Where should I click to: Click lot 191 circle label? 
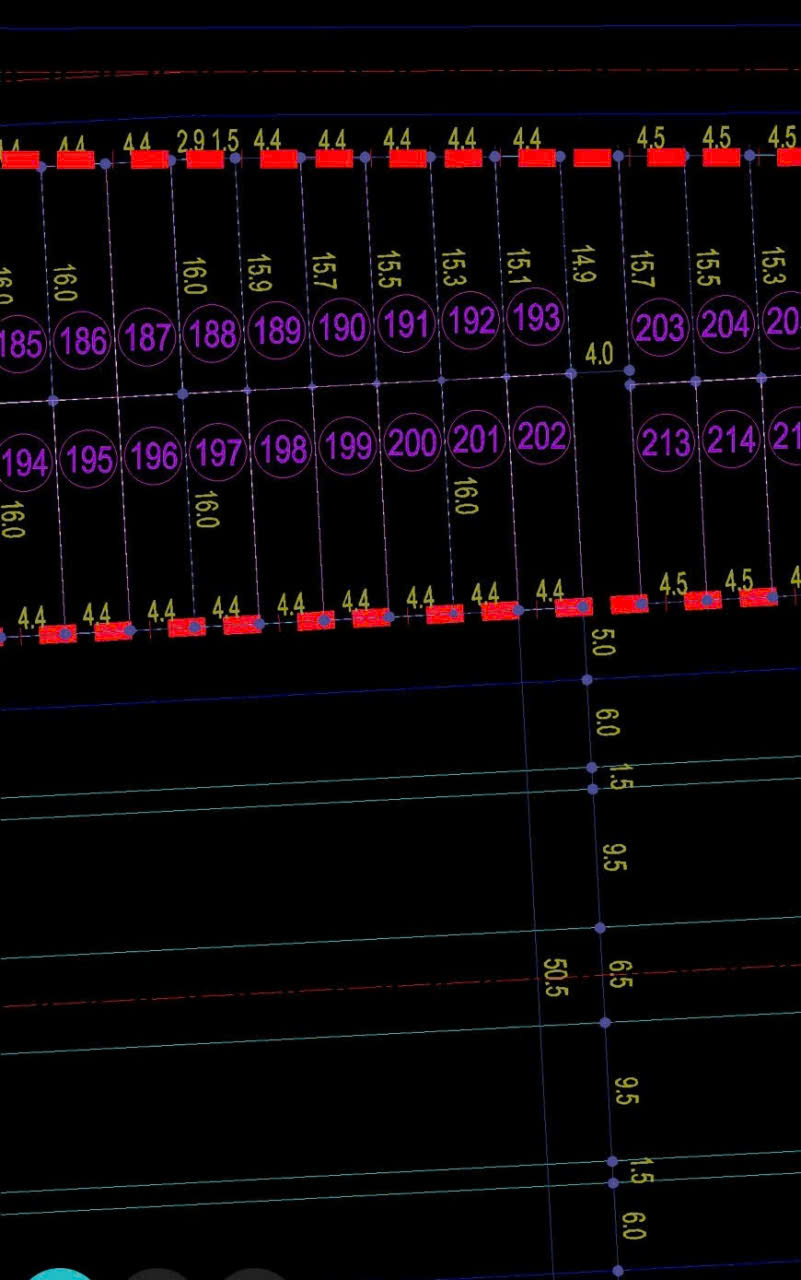pyautogui.click(x=405, y=325)
